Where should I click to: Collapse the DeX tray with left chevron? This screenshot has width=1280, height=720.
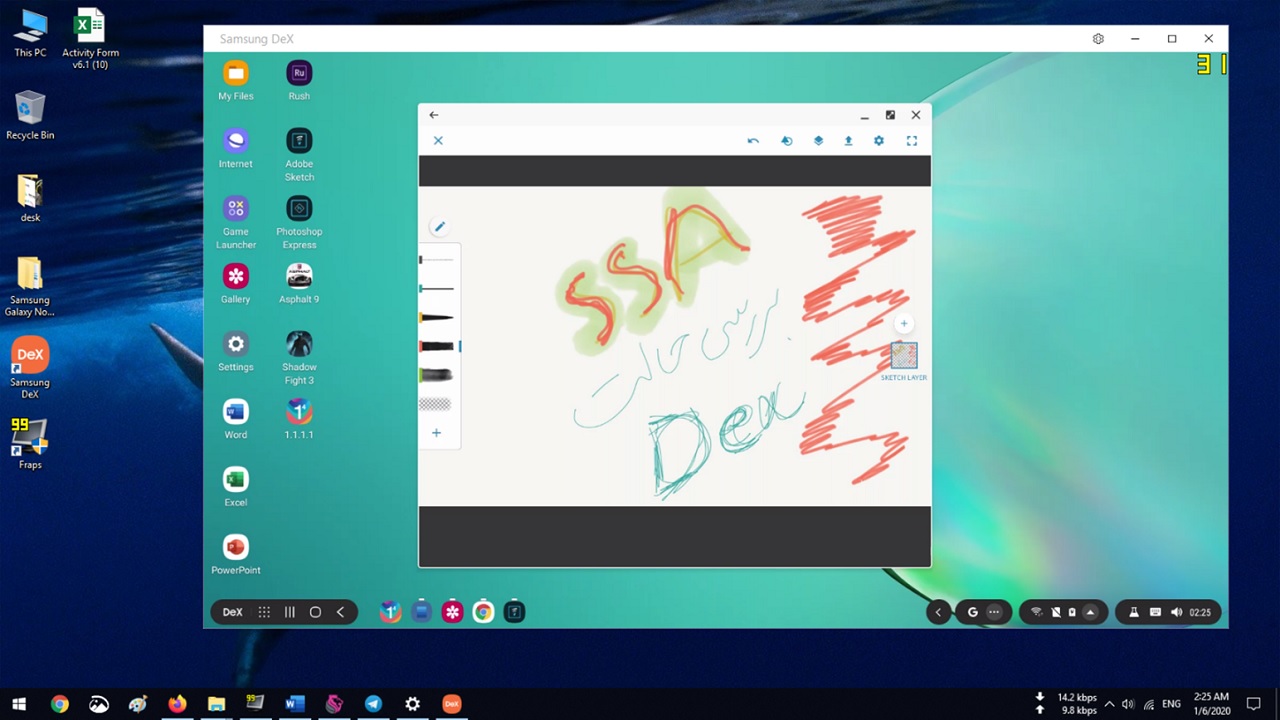tap(938, 612)
